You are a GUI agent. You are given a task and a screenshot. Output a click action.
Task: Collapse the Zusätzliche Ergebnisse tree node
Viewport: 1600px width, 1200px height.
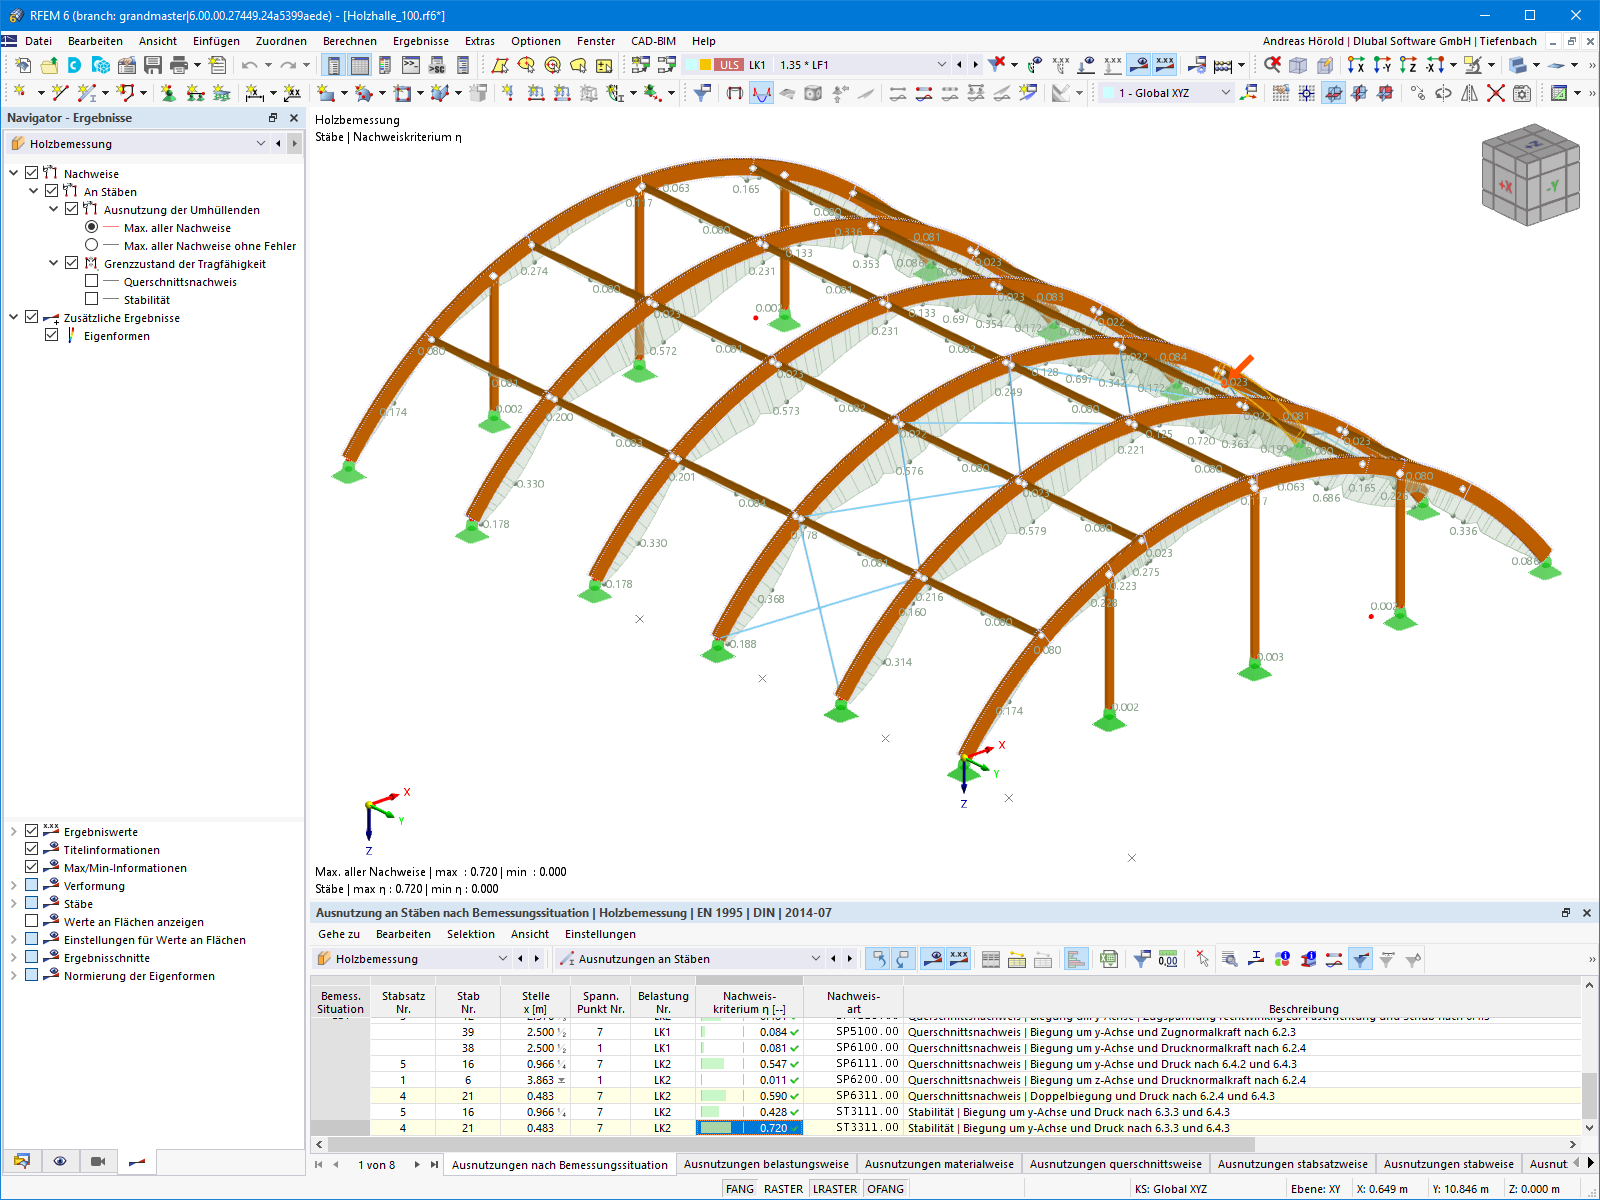[13, 317]
